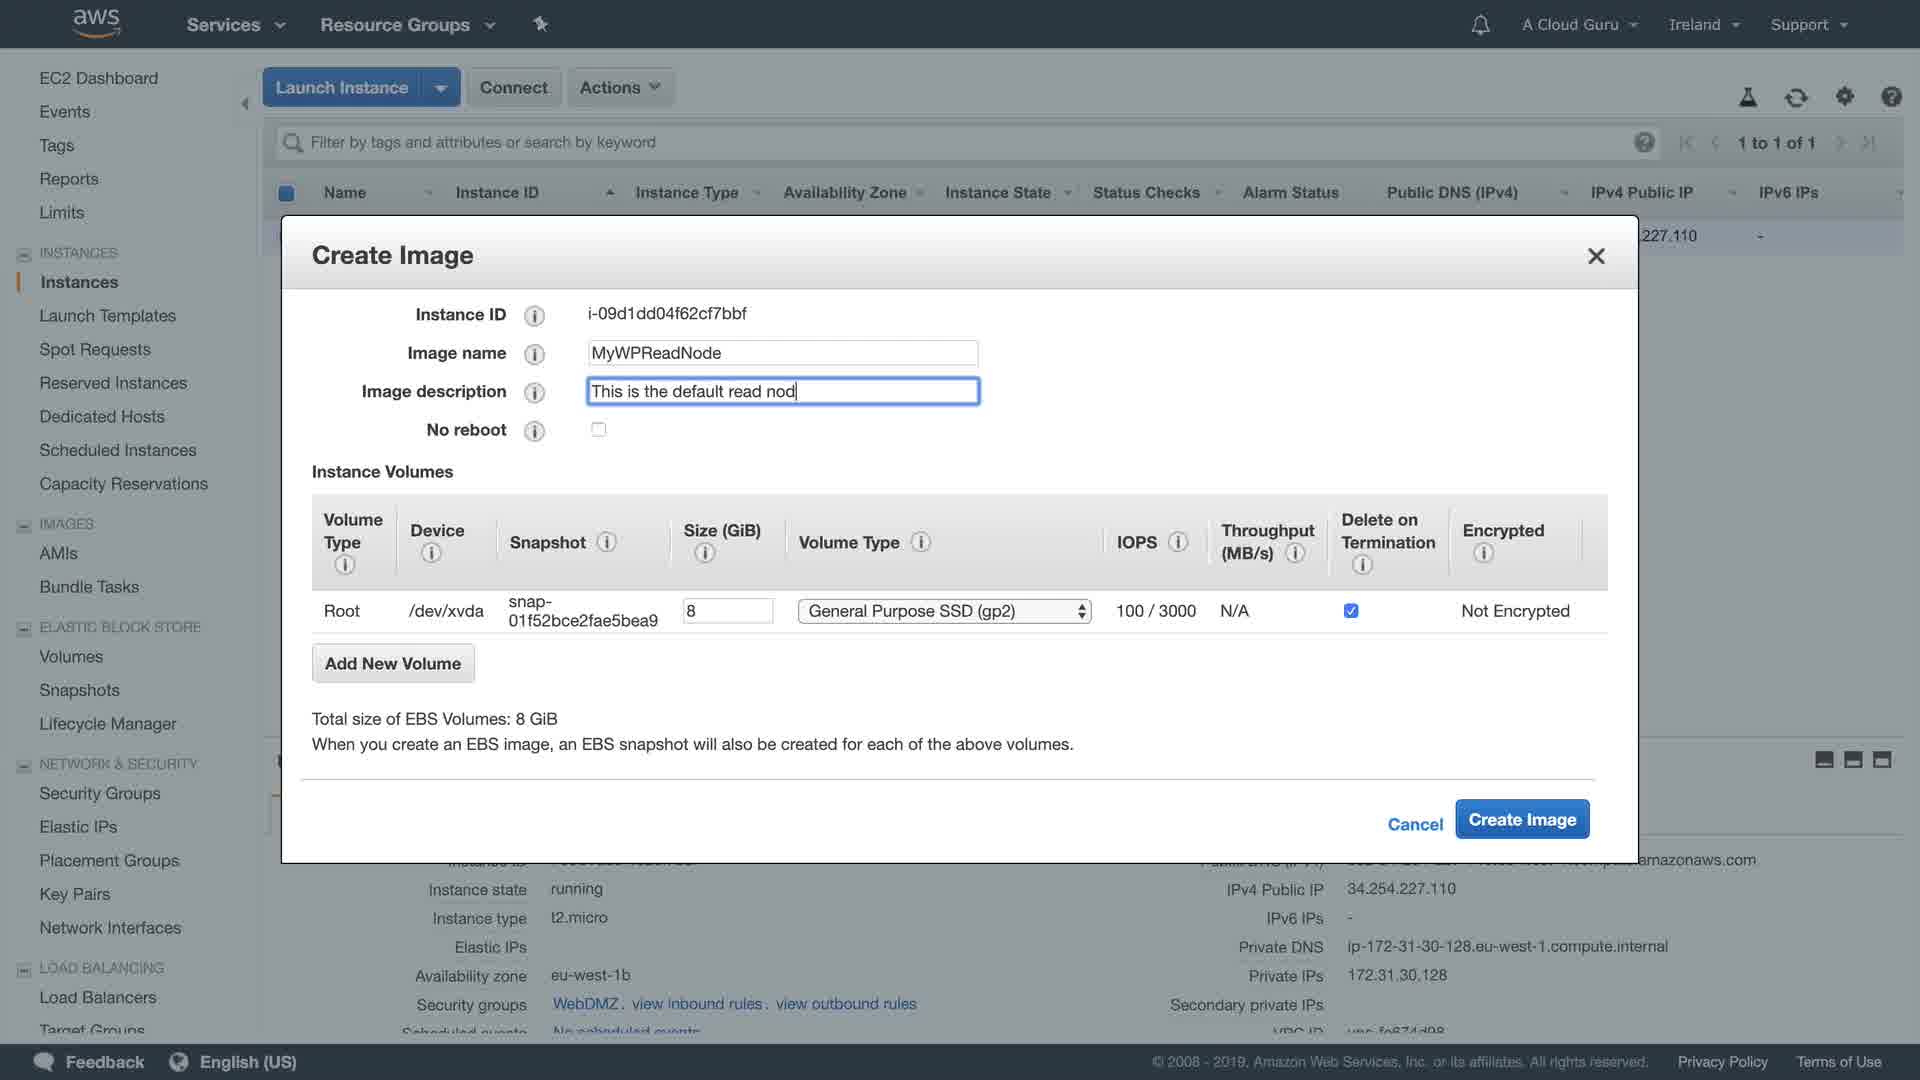Click the Add New Volume button
The height and width of the screenshot is (1080, 1920).
click(x=393, y=663)
